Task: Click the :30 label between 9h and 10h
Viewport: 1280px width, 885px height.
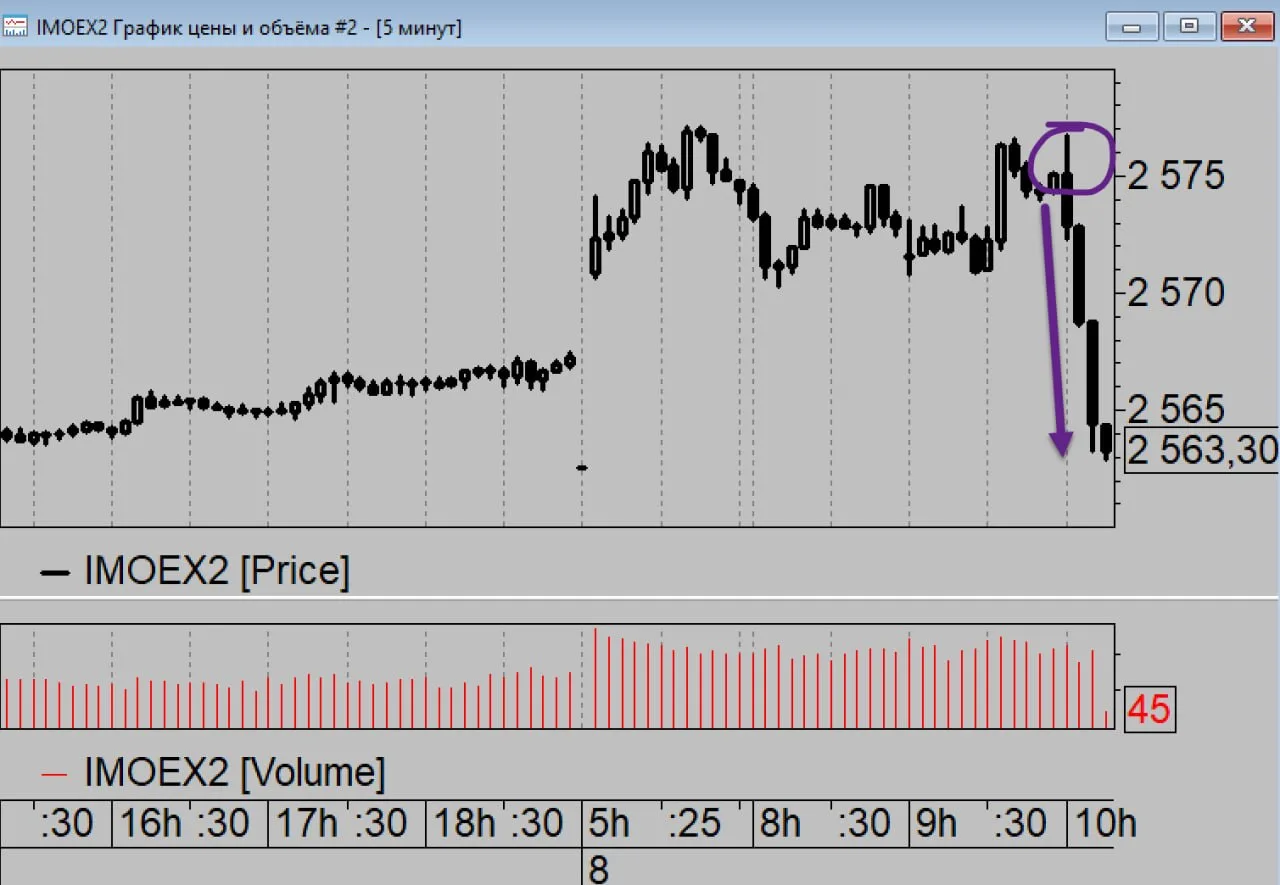Action: (x=1020, y=824)
